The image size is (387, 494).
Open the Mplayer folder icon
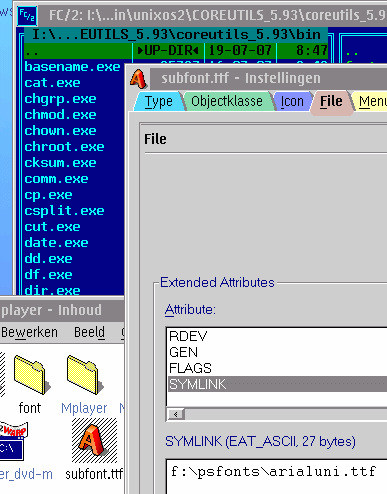(x=85, y=375)
